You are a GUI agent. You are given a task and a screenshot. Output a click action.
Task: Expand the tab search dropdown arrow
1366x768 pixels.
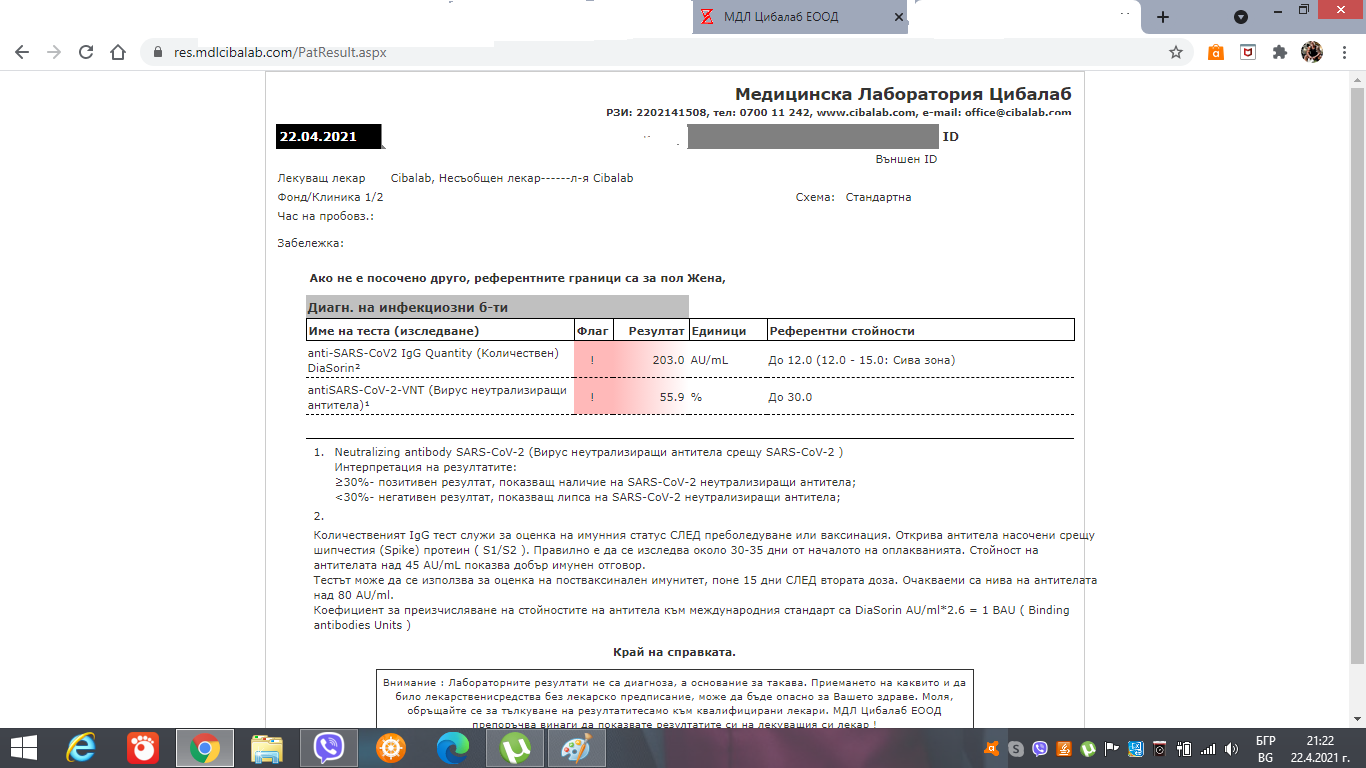tap(1241, 17)
